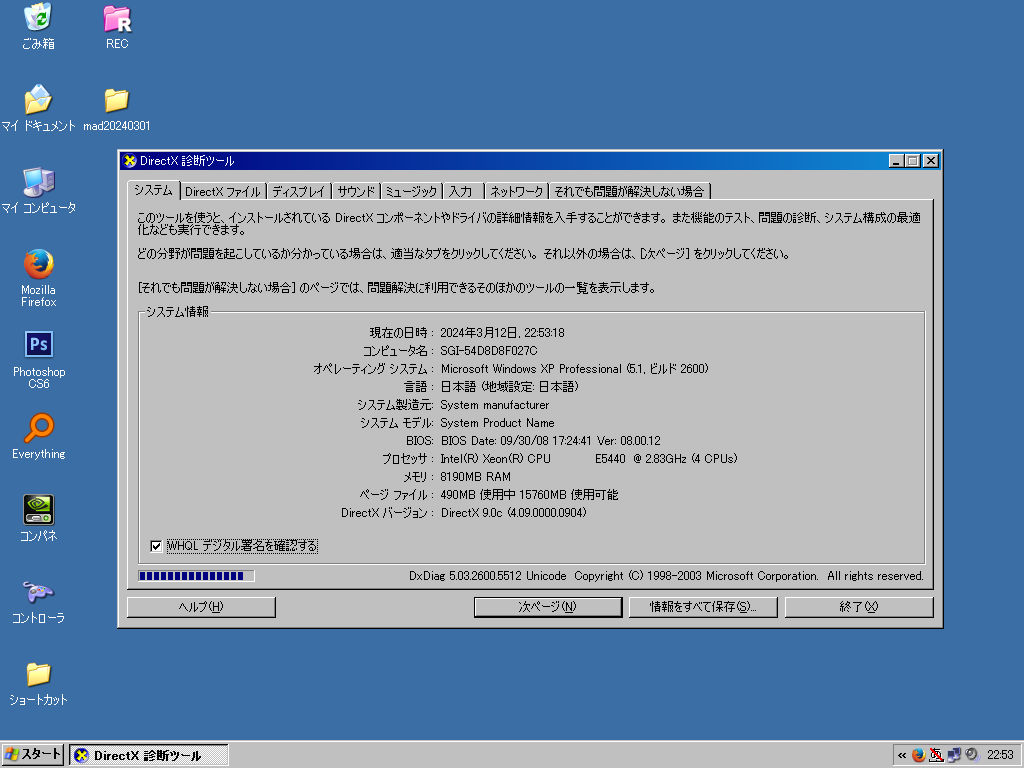Image resolution: width=1024 pixels, height=768 pixels.
Task: Click the date 2024年3月12日, 22:53:18
Action: (x=502, y=333)
